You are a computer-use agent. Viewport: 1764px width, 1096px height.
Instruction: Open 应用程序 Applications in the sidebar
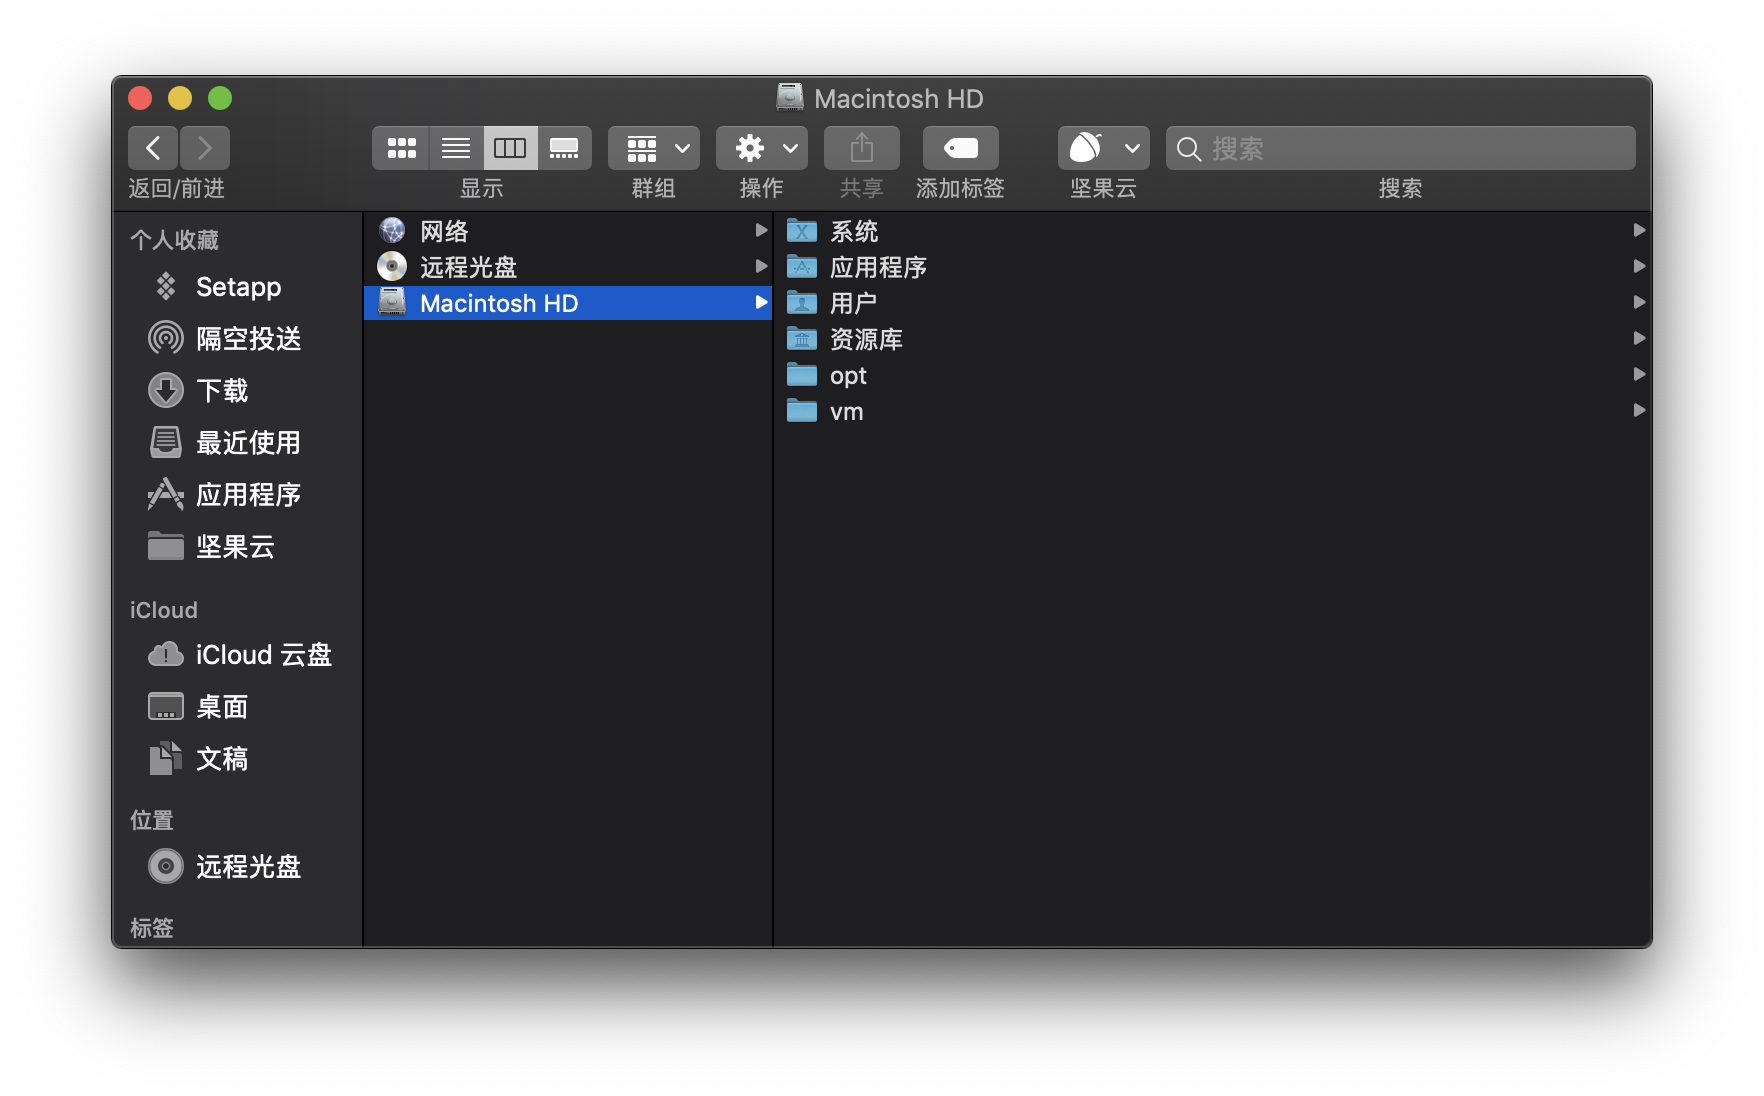point(249,494)
